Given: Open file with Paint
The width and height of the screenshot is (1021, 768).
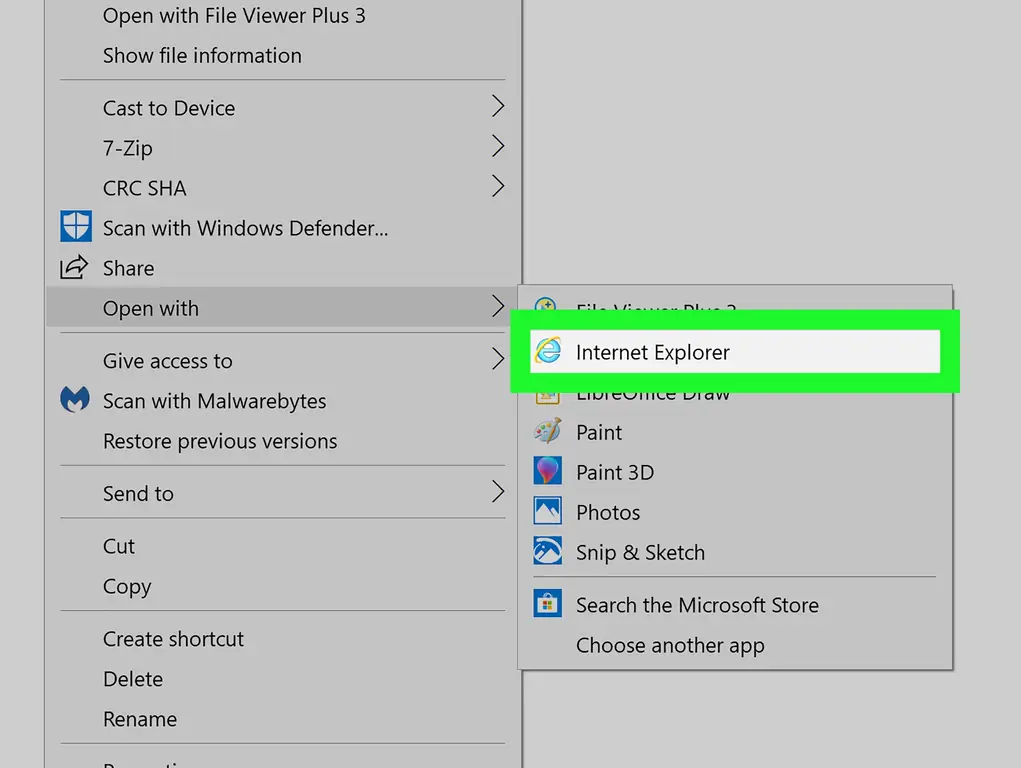Looking at the screenshot, I should 735,432.
